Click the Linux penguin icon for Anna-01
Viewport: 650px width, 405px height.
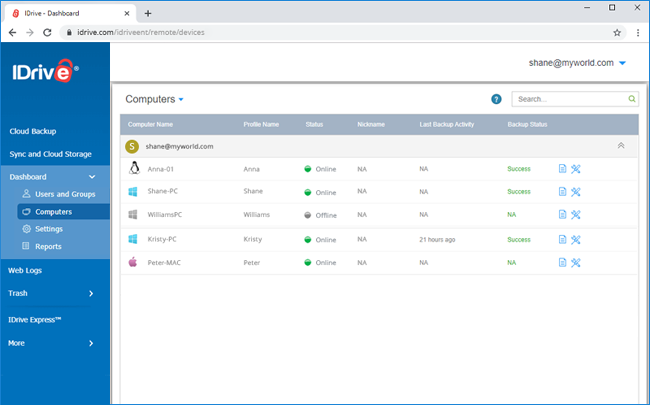pyautogui.click(x=133, y=168)
